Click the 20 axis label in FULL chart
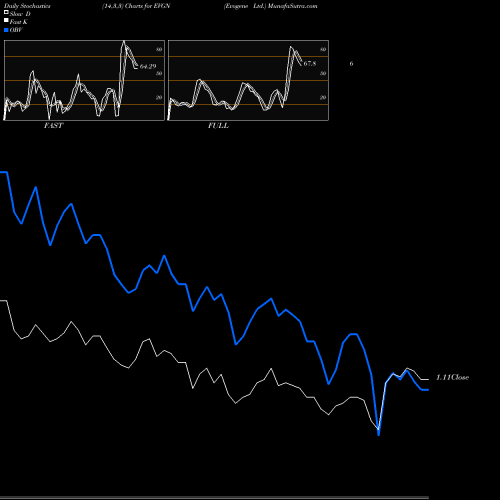 pyautogui.click(x=323, y=97)
